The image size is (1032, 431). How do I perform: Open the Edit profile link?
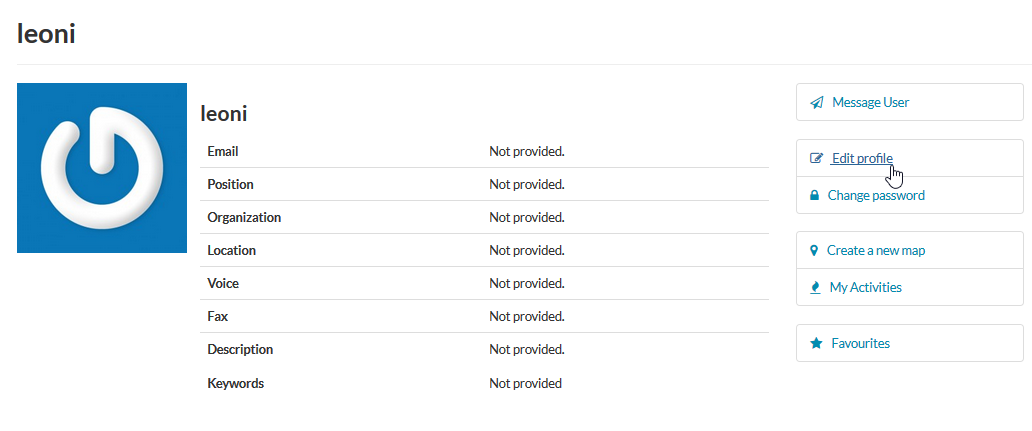click(862, 158)
